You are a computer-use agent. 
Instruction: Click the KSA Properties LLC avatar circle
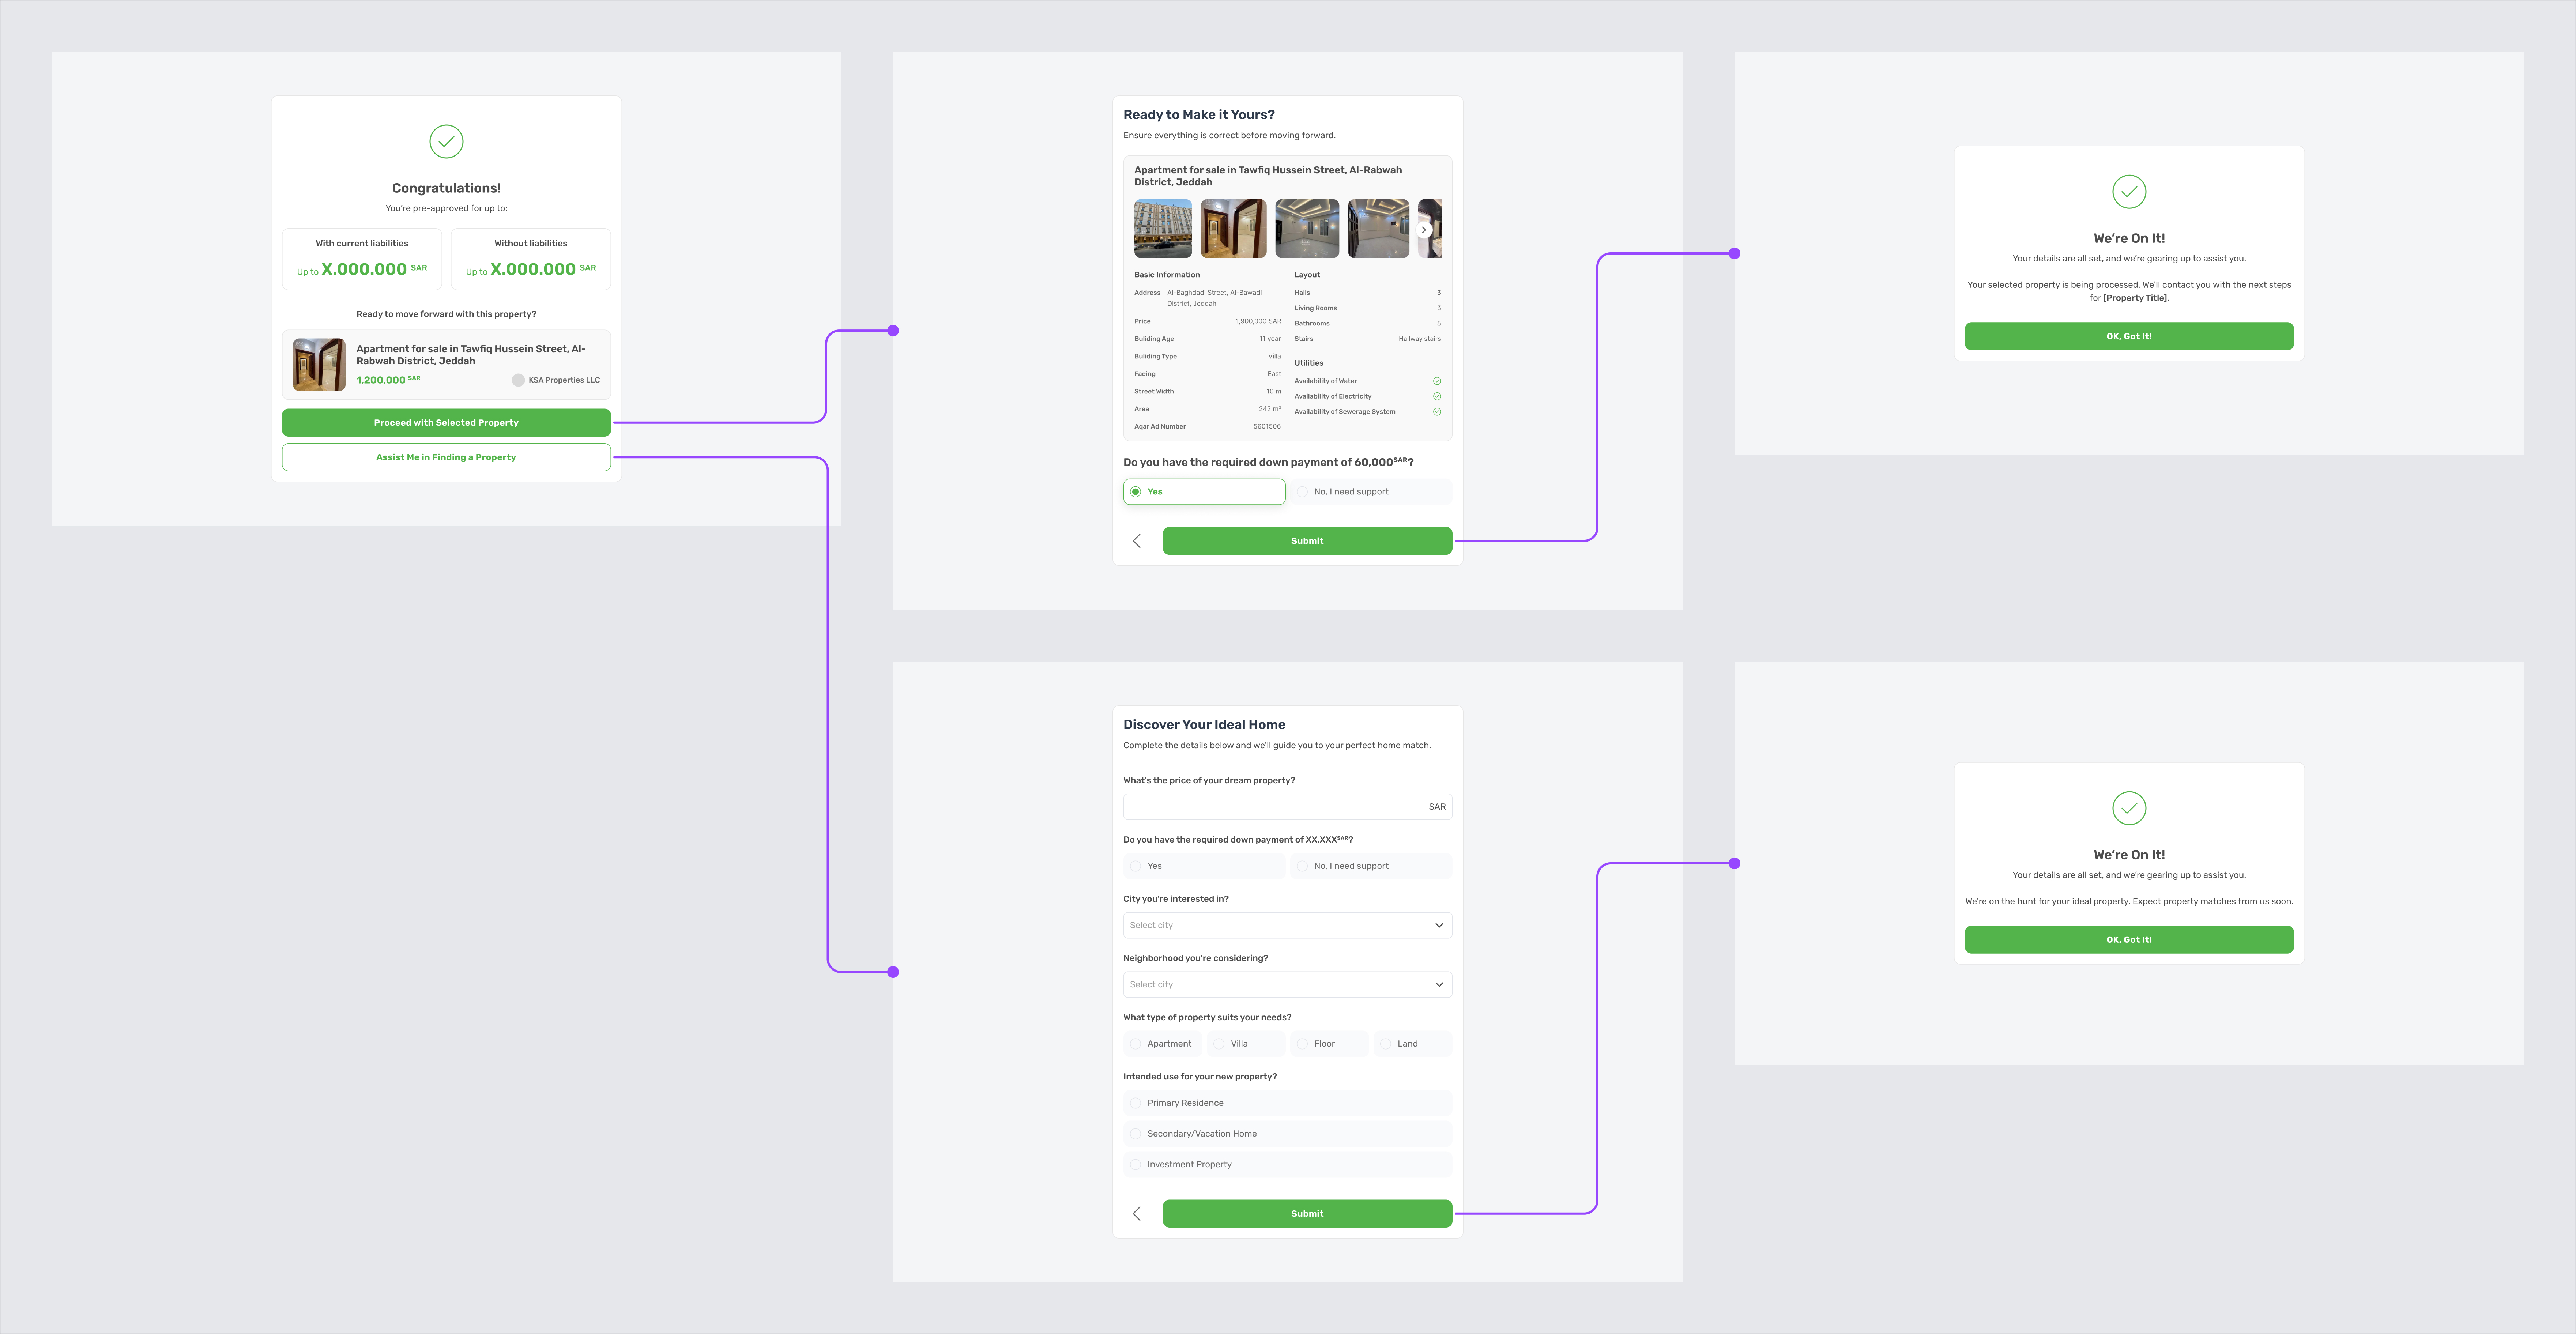518,380
